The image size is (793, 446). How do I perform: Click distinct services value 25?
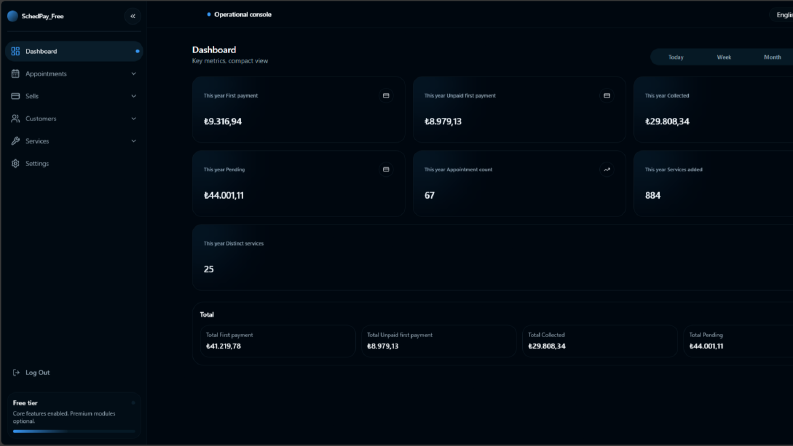click(208, 269)
